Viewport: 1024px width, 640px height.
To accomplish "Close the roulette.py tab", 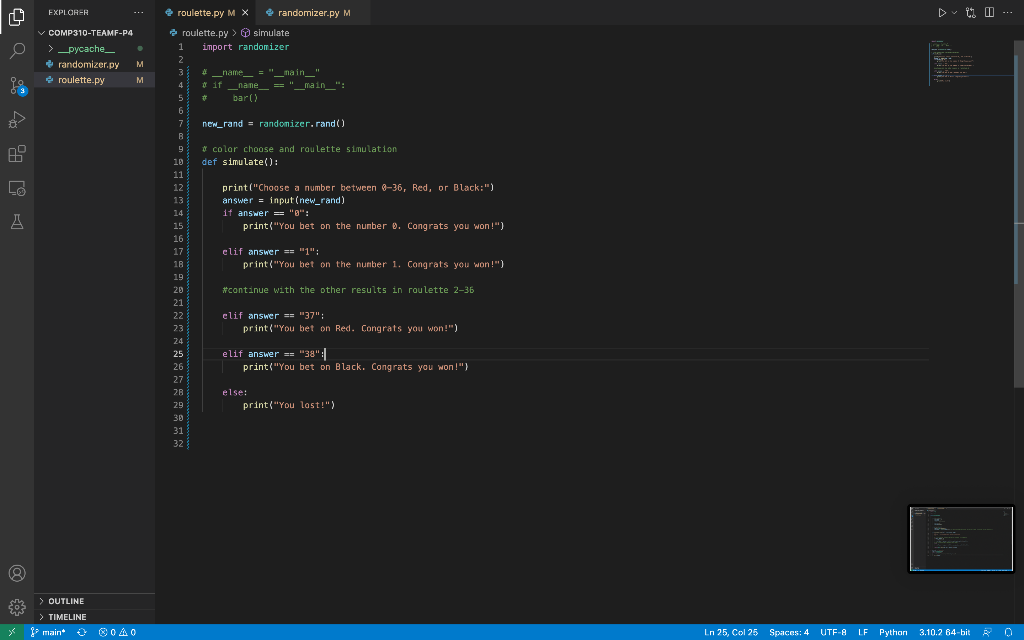I will point(245,12).
